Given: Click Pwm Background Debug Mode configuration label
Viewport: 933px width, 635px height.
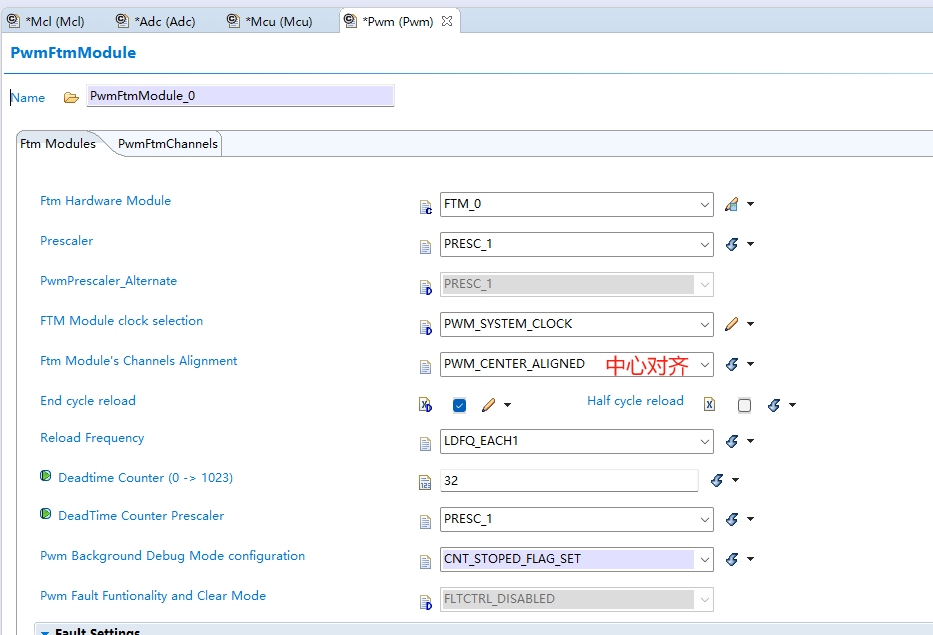Looking at the screenshot, I should coord(173,555).
